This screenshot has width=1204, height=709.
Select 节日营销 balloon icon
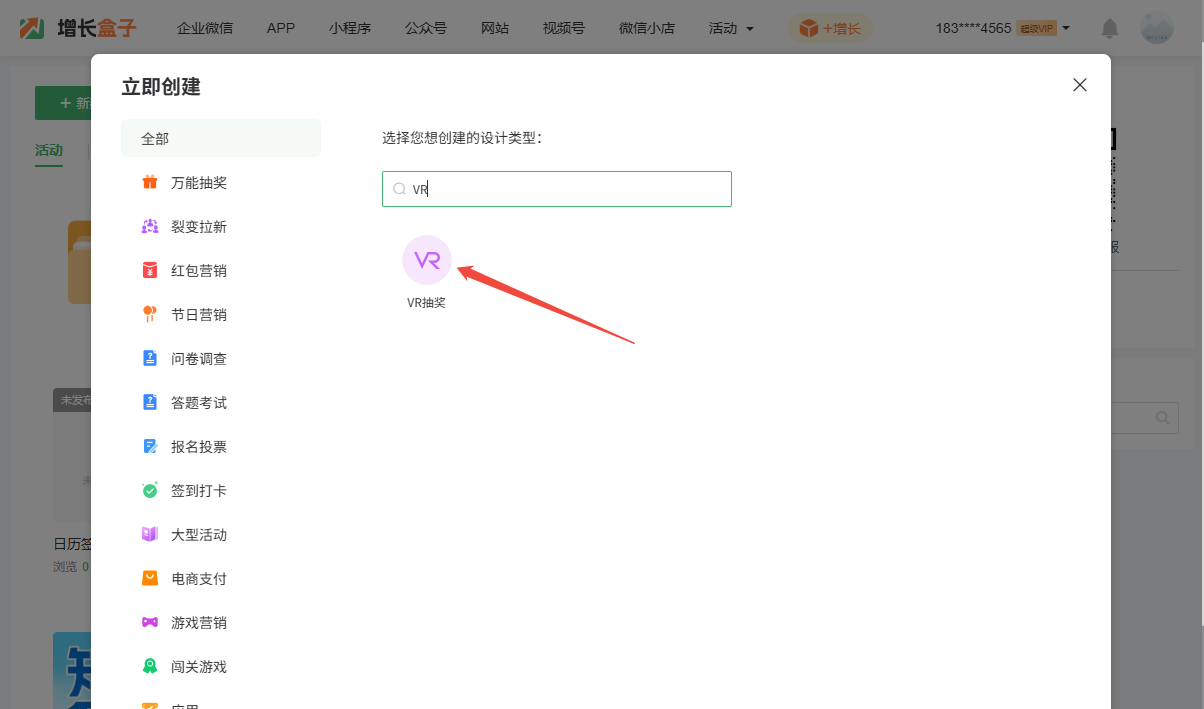pos(150,315)
